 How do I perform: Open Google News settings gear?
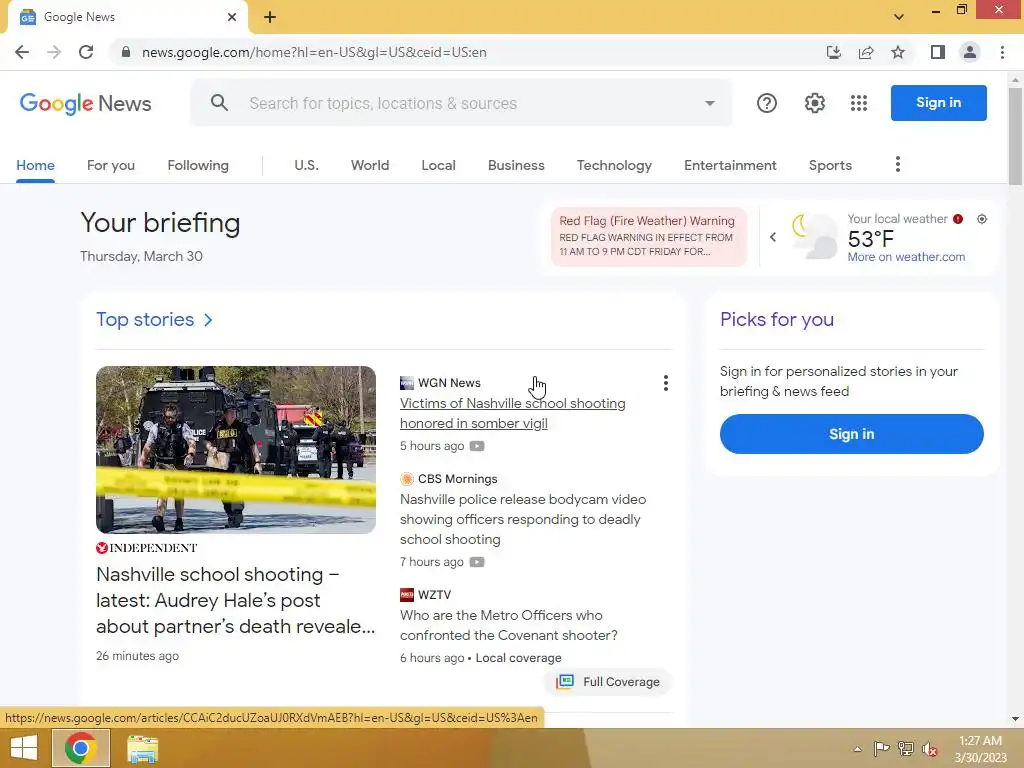814,103
